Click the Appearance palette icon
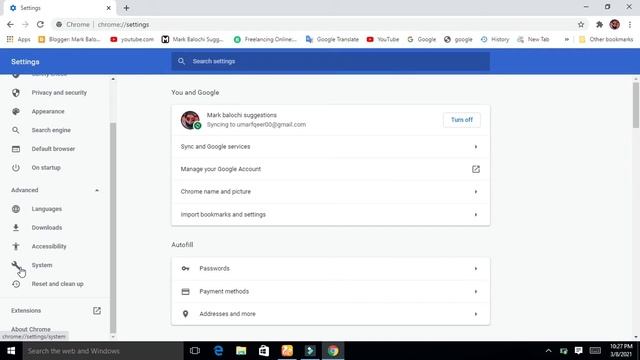The height and width of the screenshot is (360, 640). tap(16, 111)
